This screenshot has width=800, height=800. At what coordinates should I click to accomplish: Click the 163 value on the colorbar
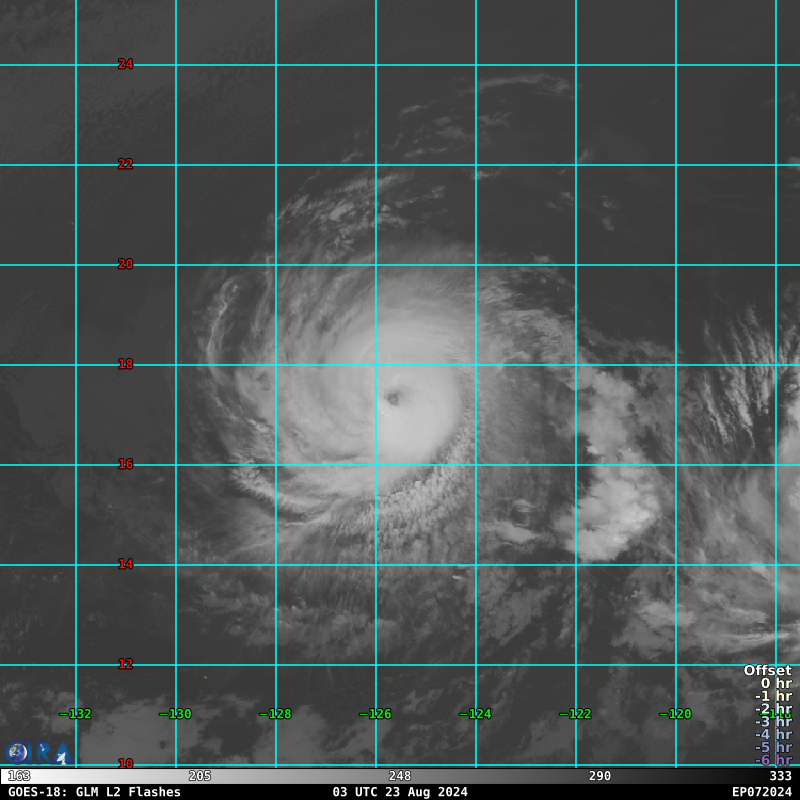point(19,776)
